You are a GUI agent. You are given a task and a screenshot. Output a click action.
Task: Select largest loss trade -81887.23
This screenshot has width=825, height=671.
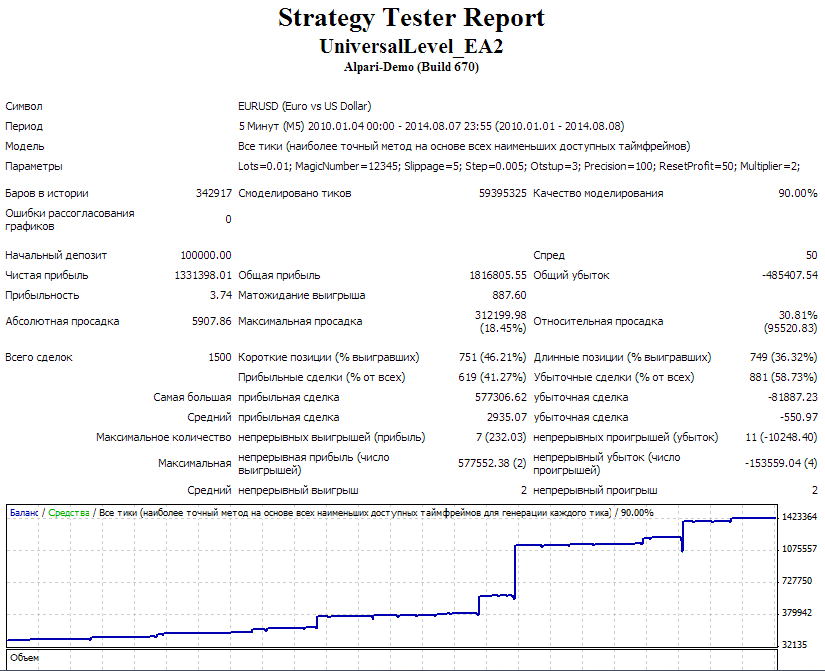click(793, 397)
